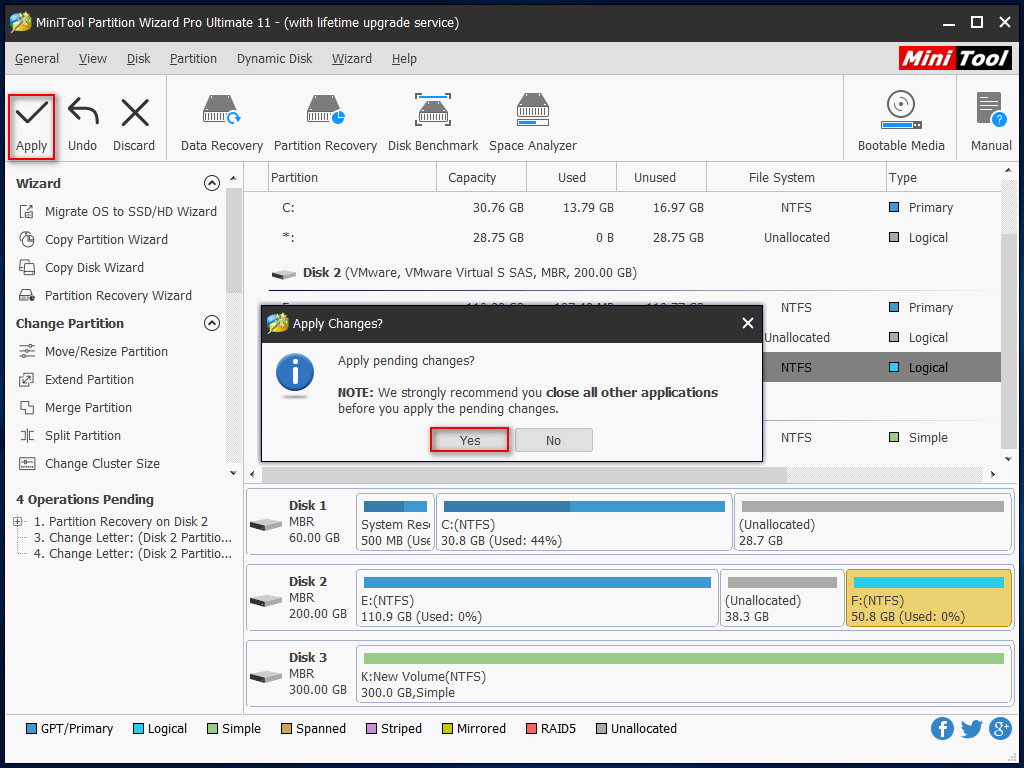The image size is (1024, 768).
Task: Select K:New Volume block on Disk 3
Action: coord(684,674)
